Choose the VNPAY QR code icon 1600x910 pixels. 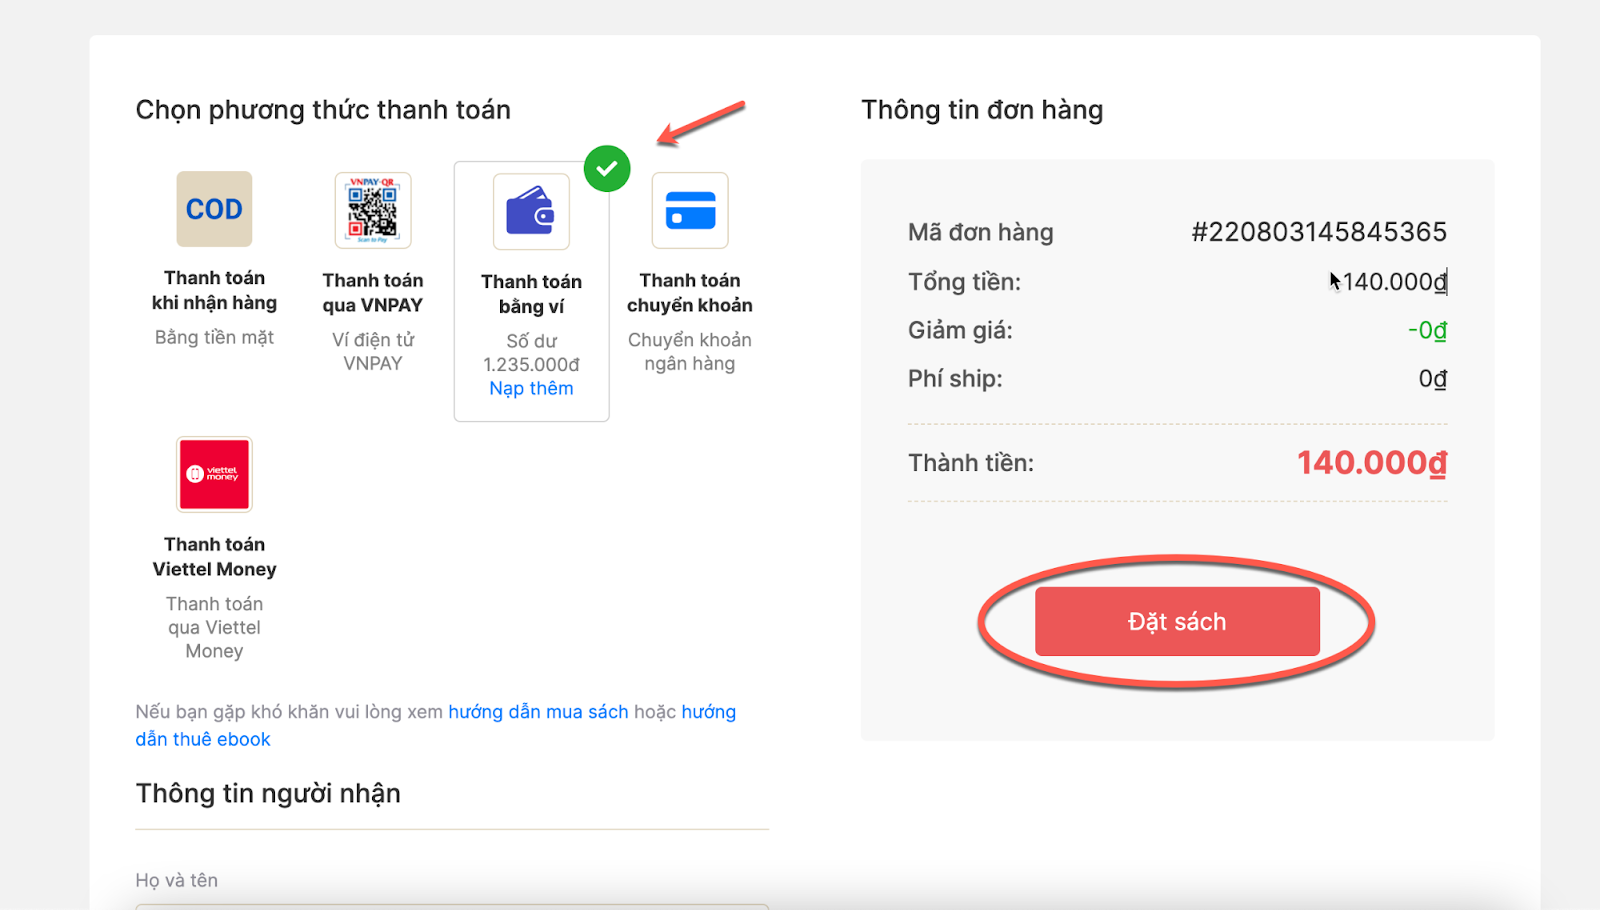coord(373,210)
